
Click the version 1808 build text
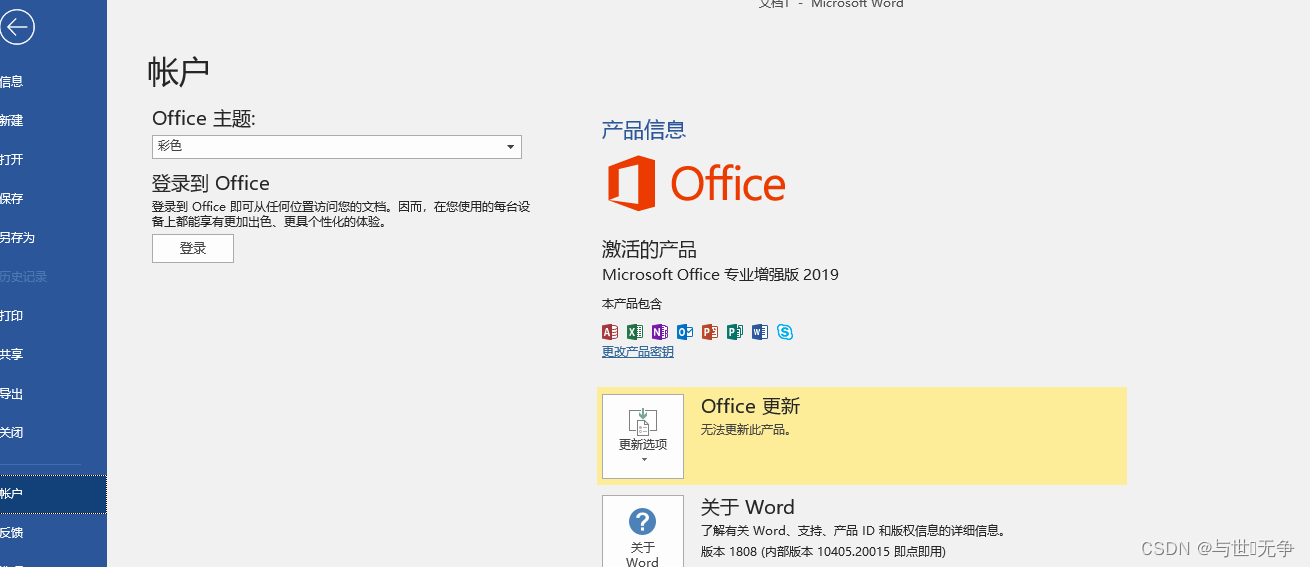823,551
